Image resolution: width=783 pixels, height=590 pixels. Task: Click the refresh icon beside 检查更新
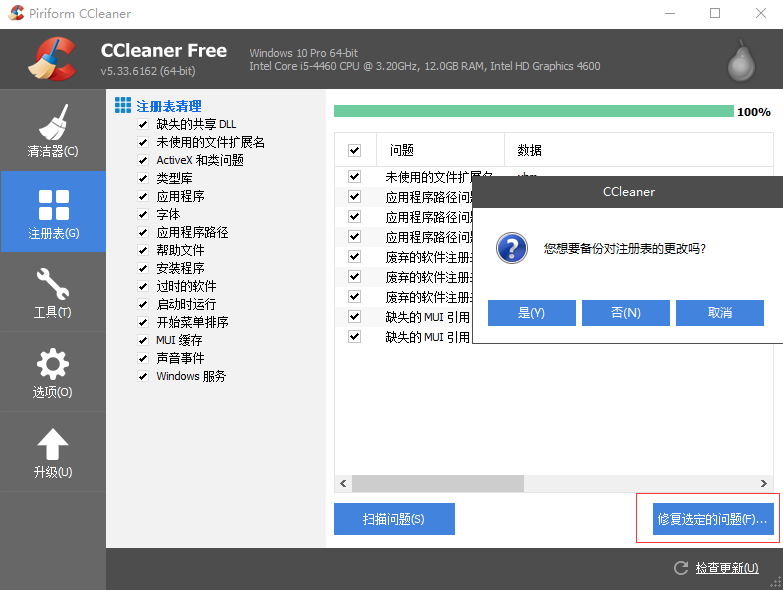pyautogui.click(x=681, y=568)
